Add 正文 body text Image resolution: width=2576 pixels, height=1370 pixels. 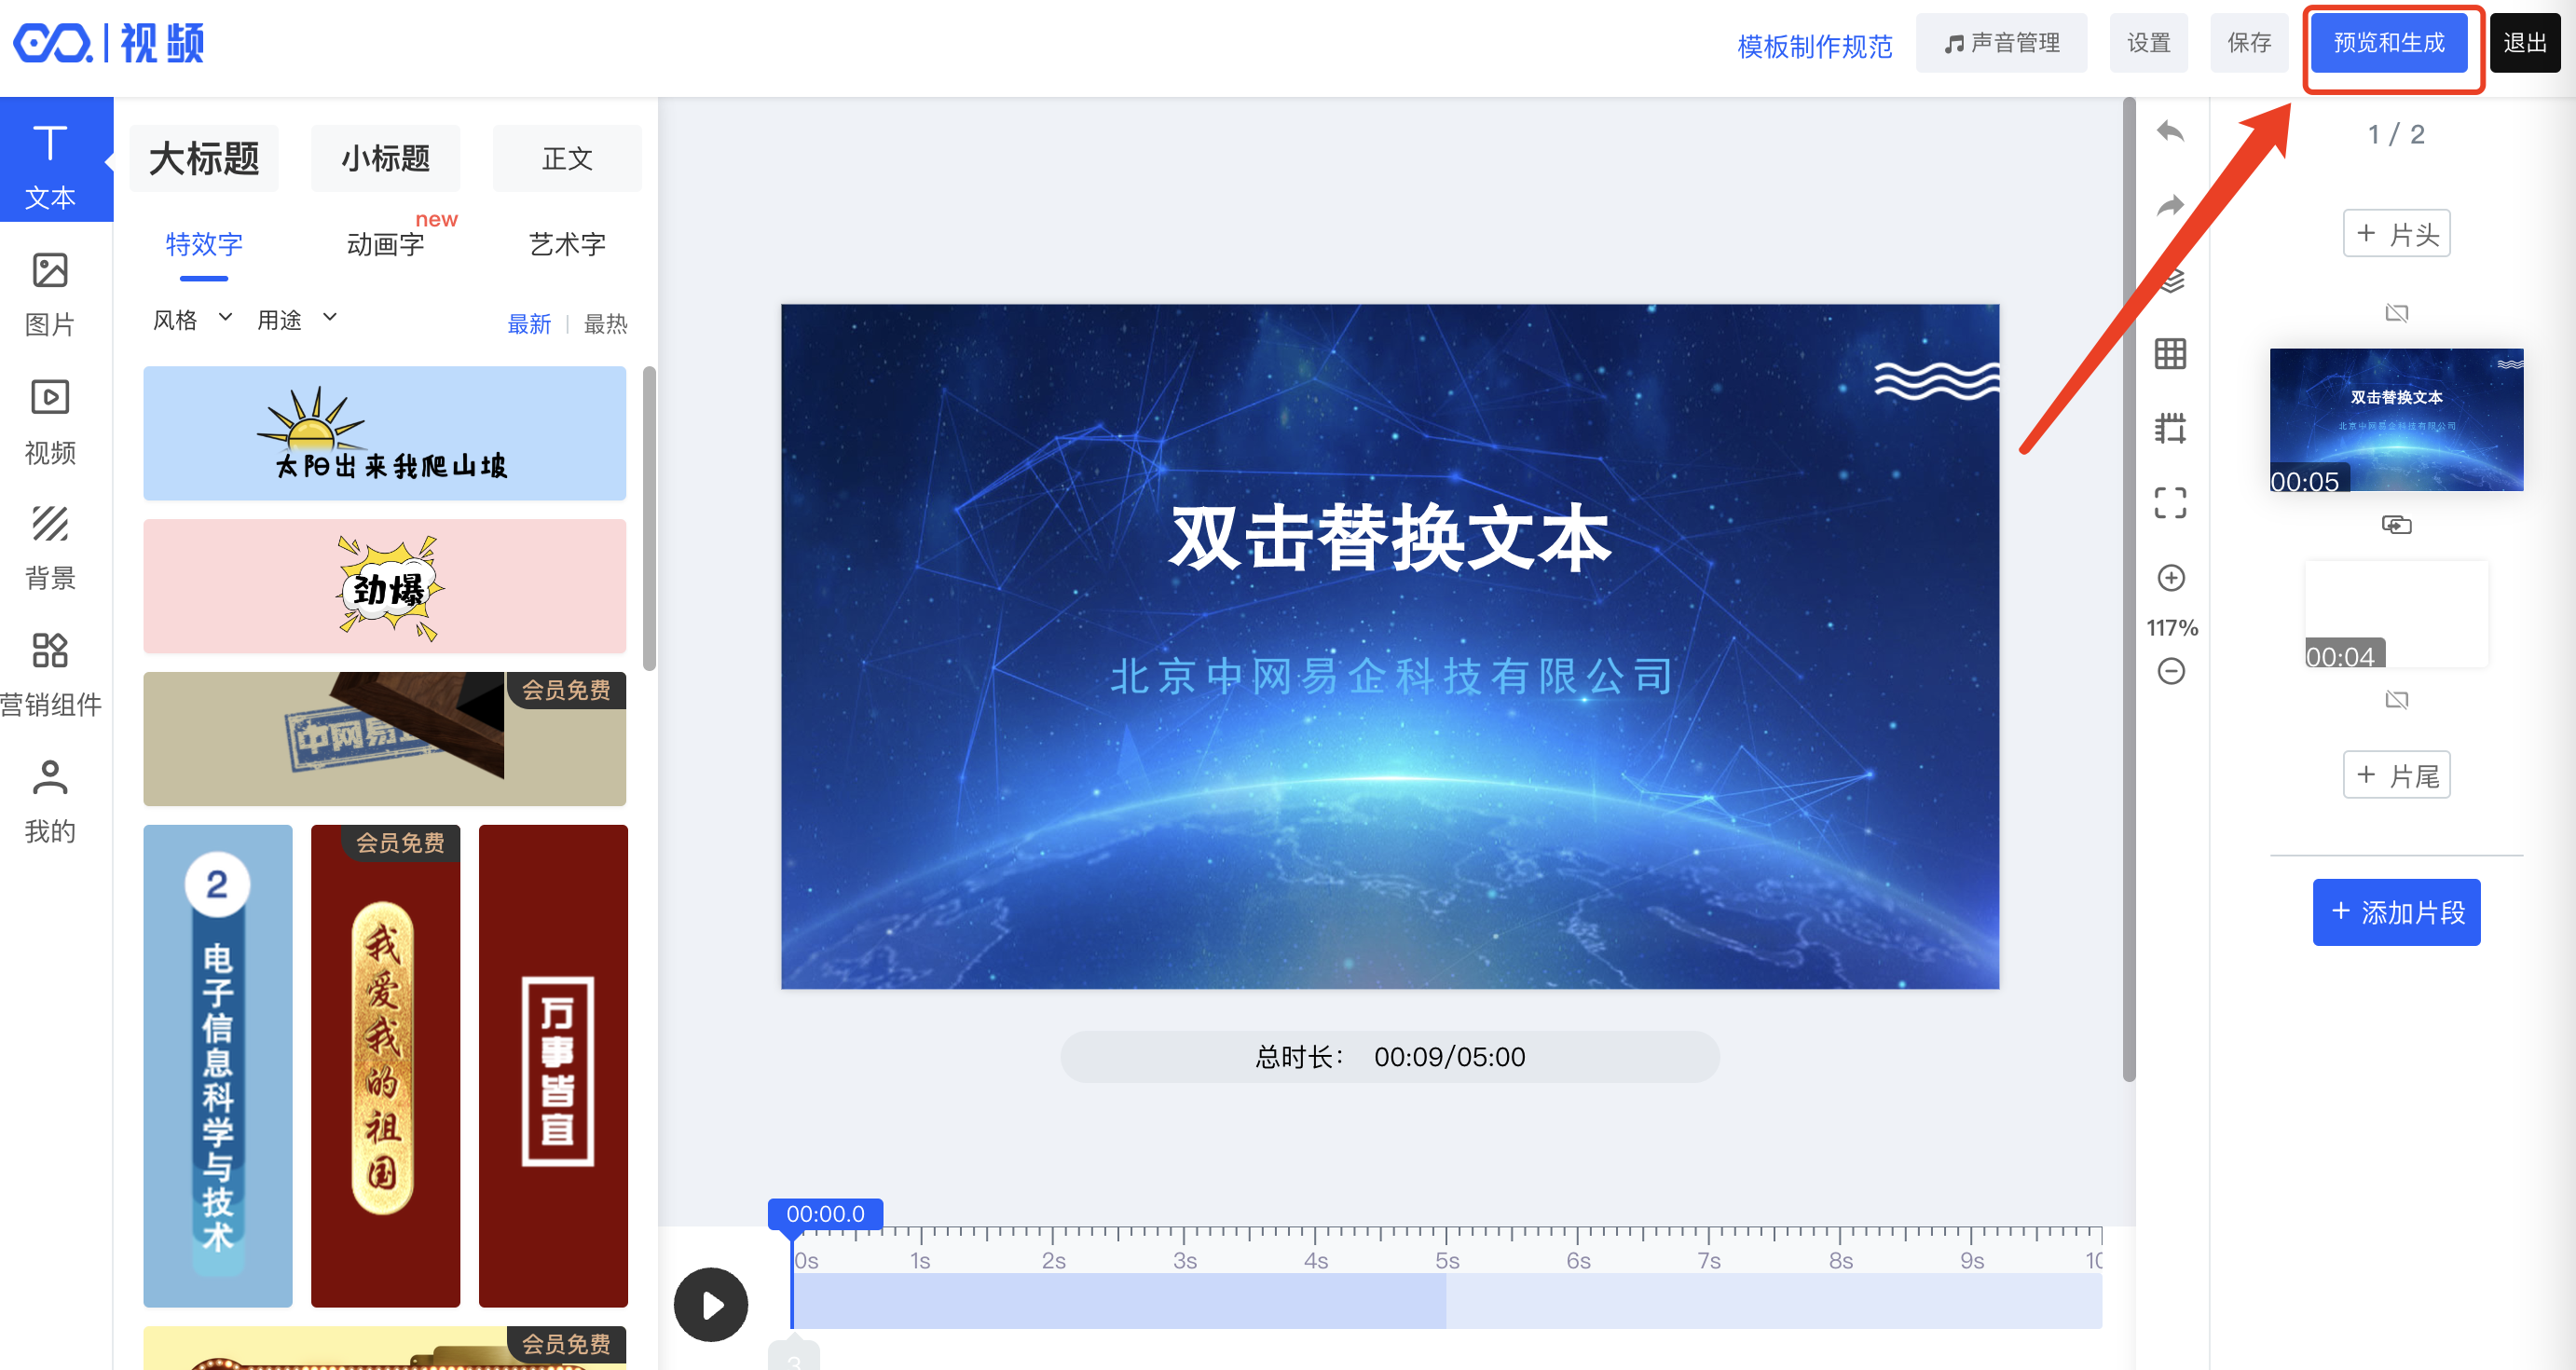[x=567, y=159]
